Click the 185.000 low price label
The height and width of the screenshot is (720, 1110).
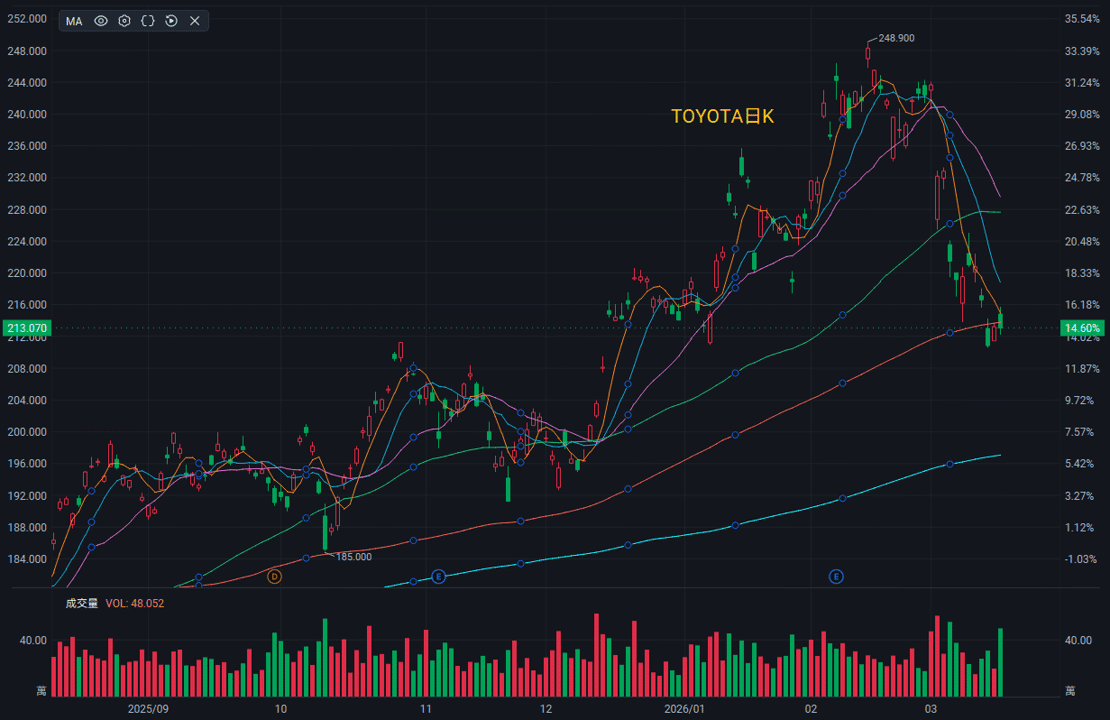353,557
